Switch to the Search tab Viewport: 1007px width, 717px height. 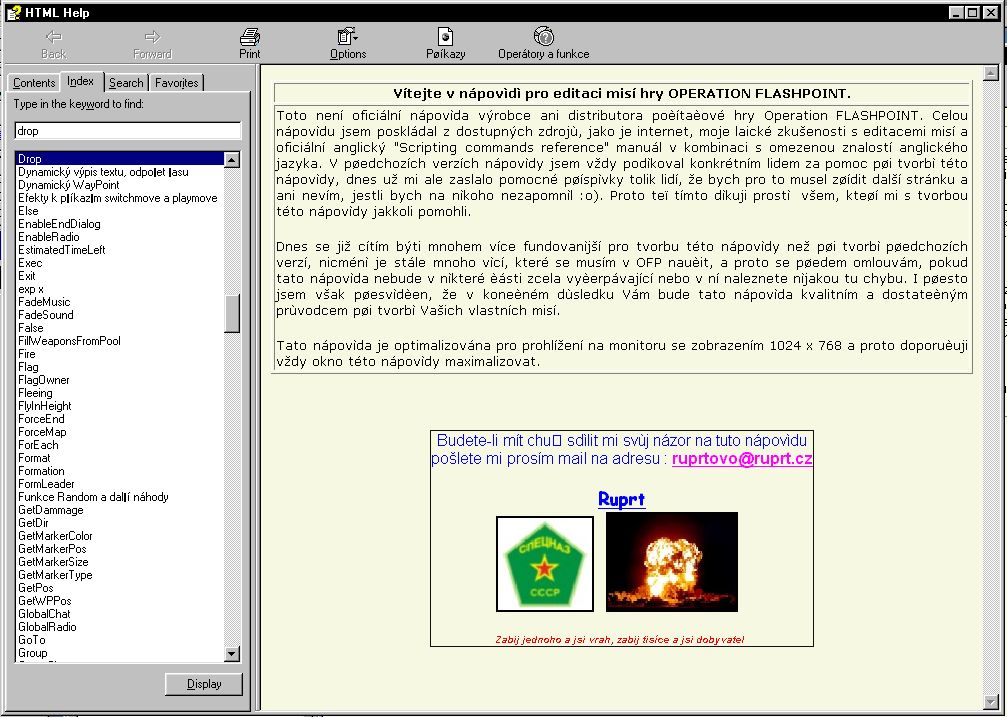(x=126, y=83)
